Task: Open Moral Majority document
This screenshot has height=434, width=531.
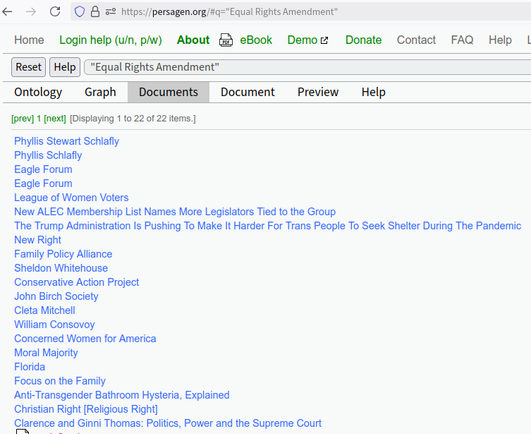Action: coord(46,353)
